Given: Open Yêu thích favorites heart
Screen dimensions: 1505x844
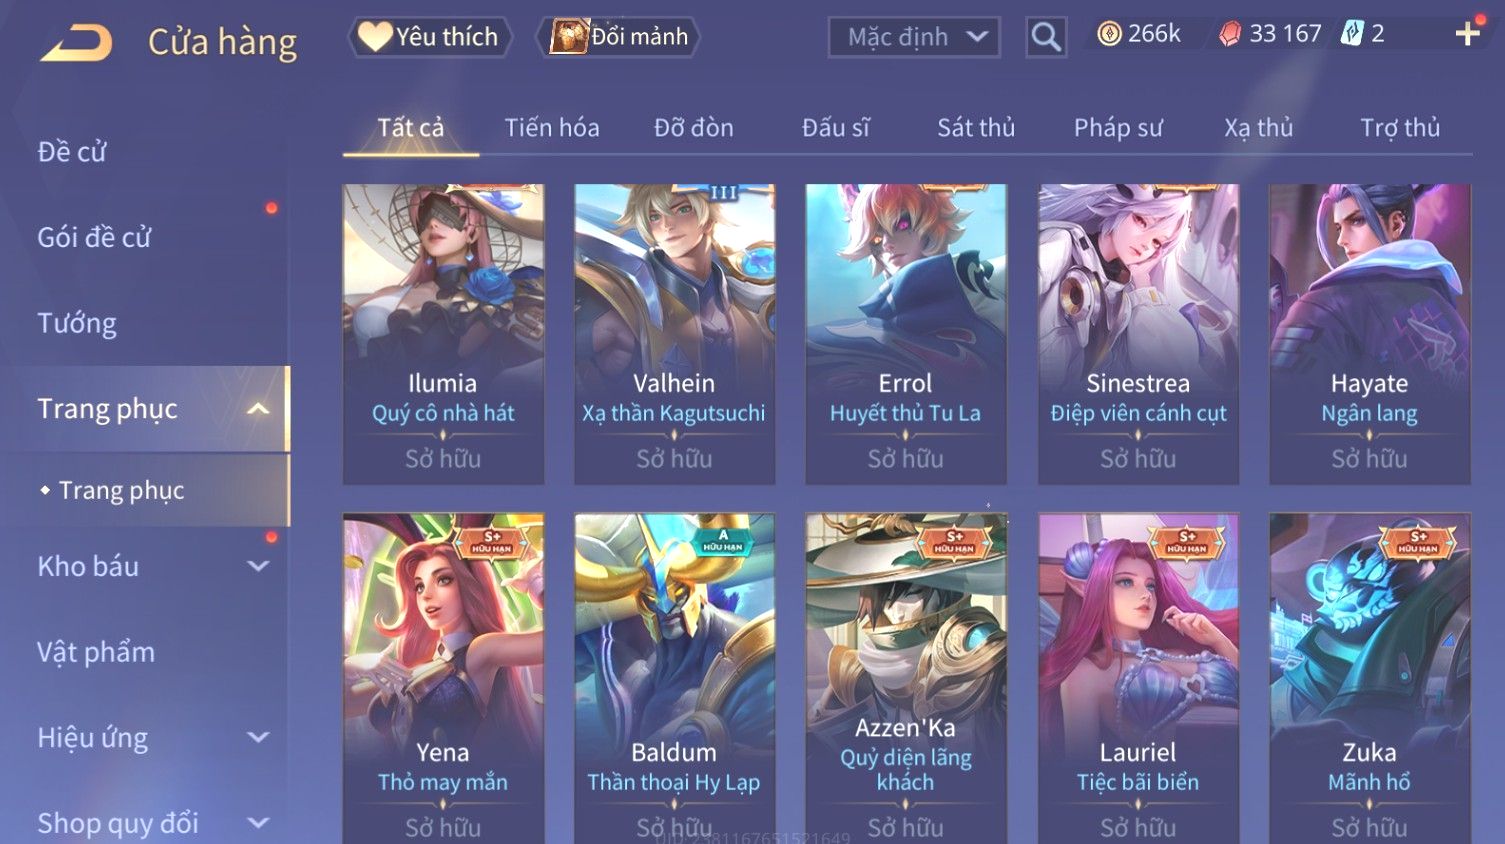Looking at the screenshot, I should point(430,37).
